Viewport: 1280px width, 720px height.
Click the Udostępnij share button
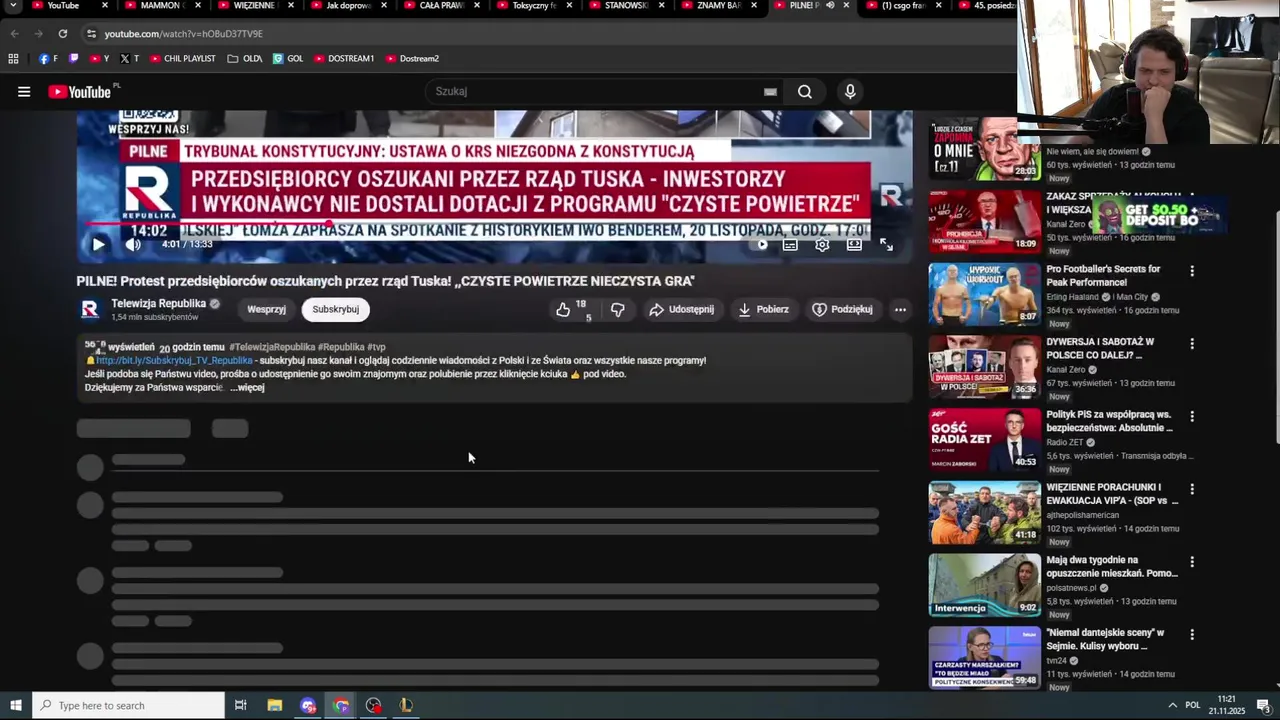pyautogui.click(x=681, y=310)
